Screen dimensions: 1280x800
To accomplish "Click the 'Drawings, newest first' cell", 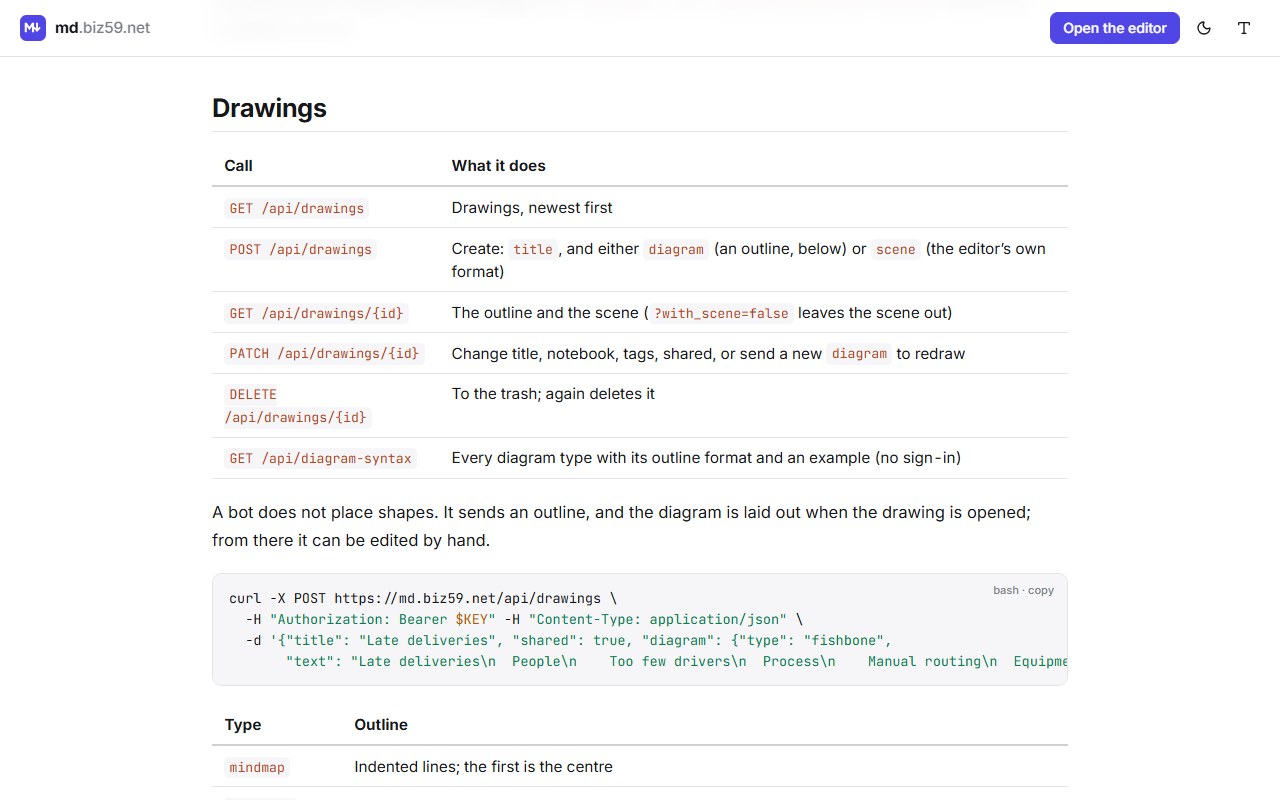I will (532, 208).
